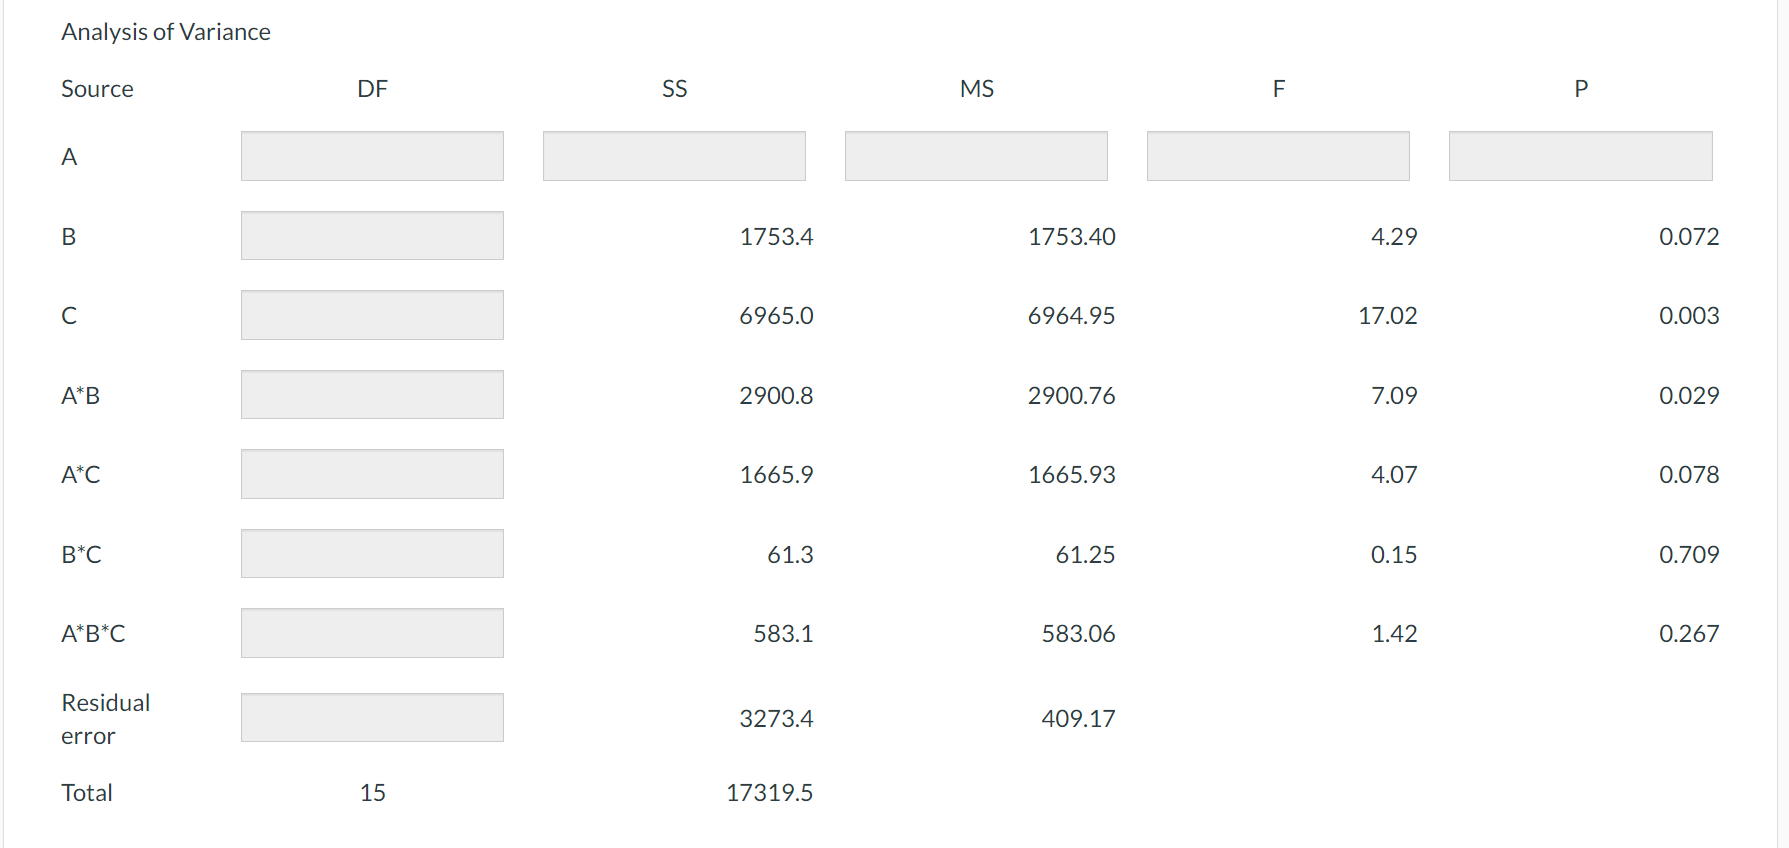The height and width of the screenshot is (848, 1789).
Task: Click the SS column header
Action: (x=674, y=88)
